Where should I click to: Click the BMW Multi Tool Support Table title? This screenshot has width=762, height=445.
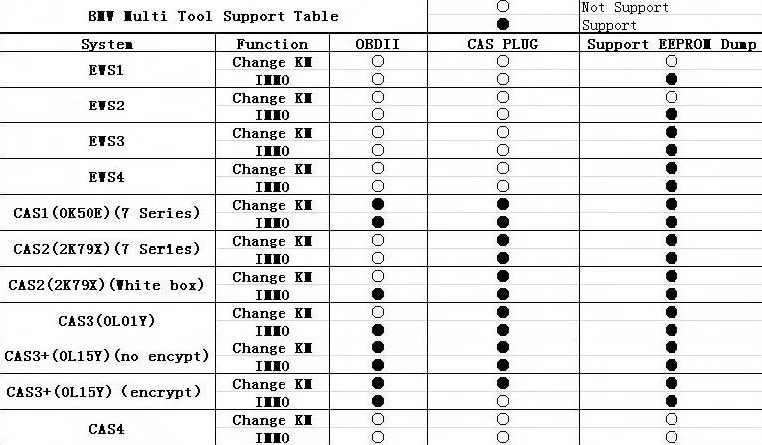point(213,16)
